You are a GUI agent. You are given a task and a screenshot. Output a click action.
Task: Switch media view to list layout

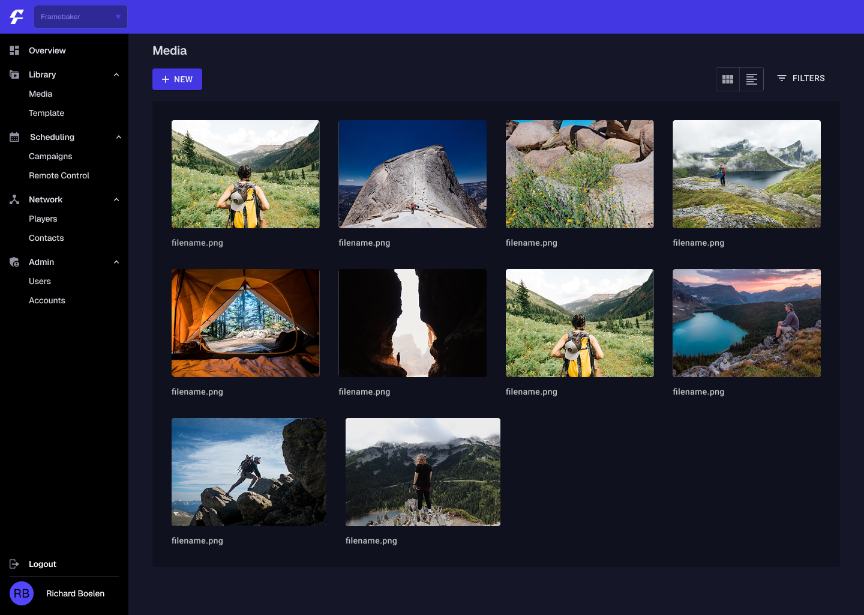[x=750, y=78]
